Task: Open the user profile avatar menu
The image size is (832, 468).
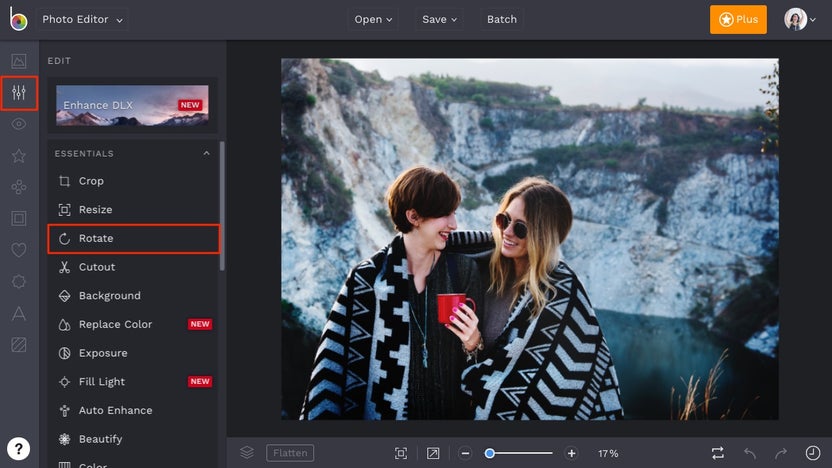Action: coord(800,20)
